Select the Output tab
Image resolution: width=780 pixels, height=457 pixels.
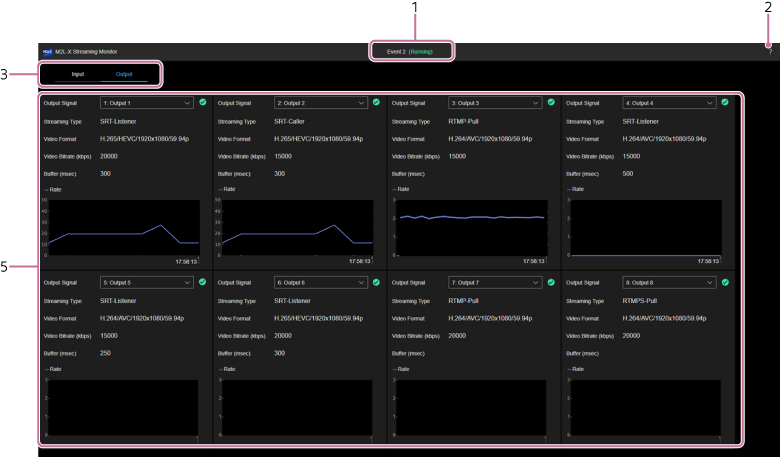point(123,75)
